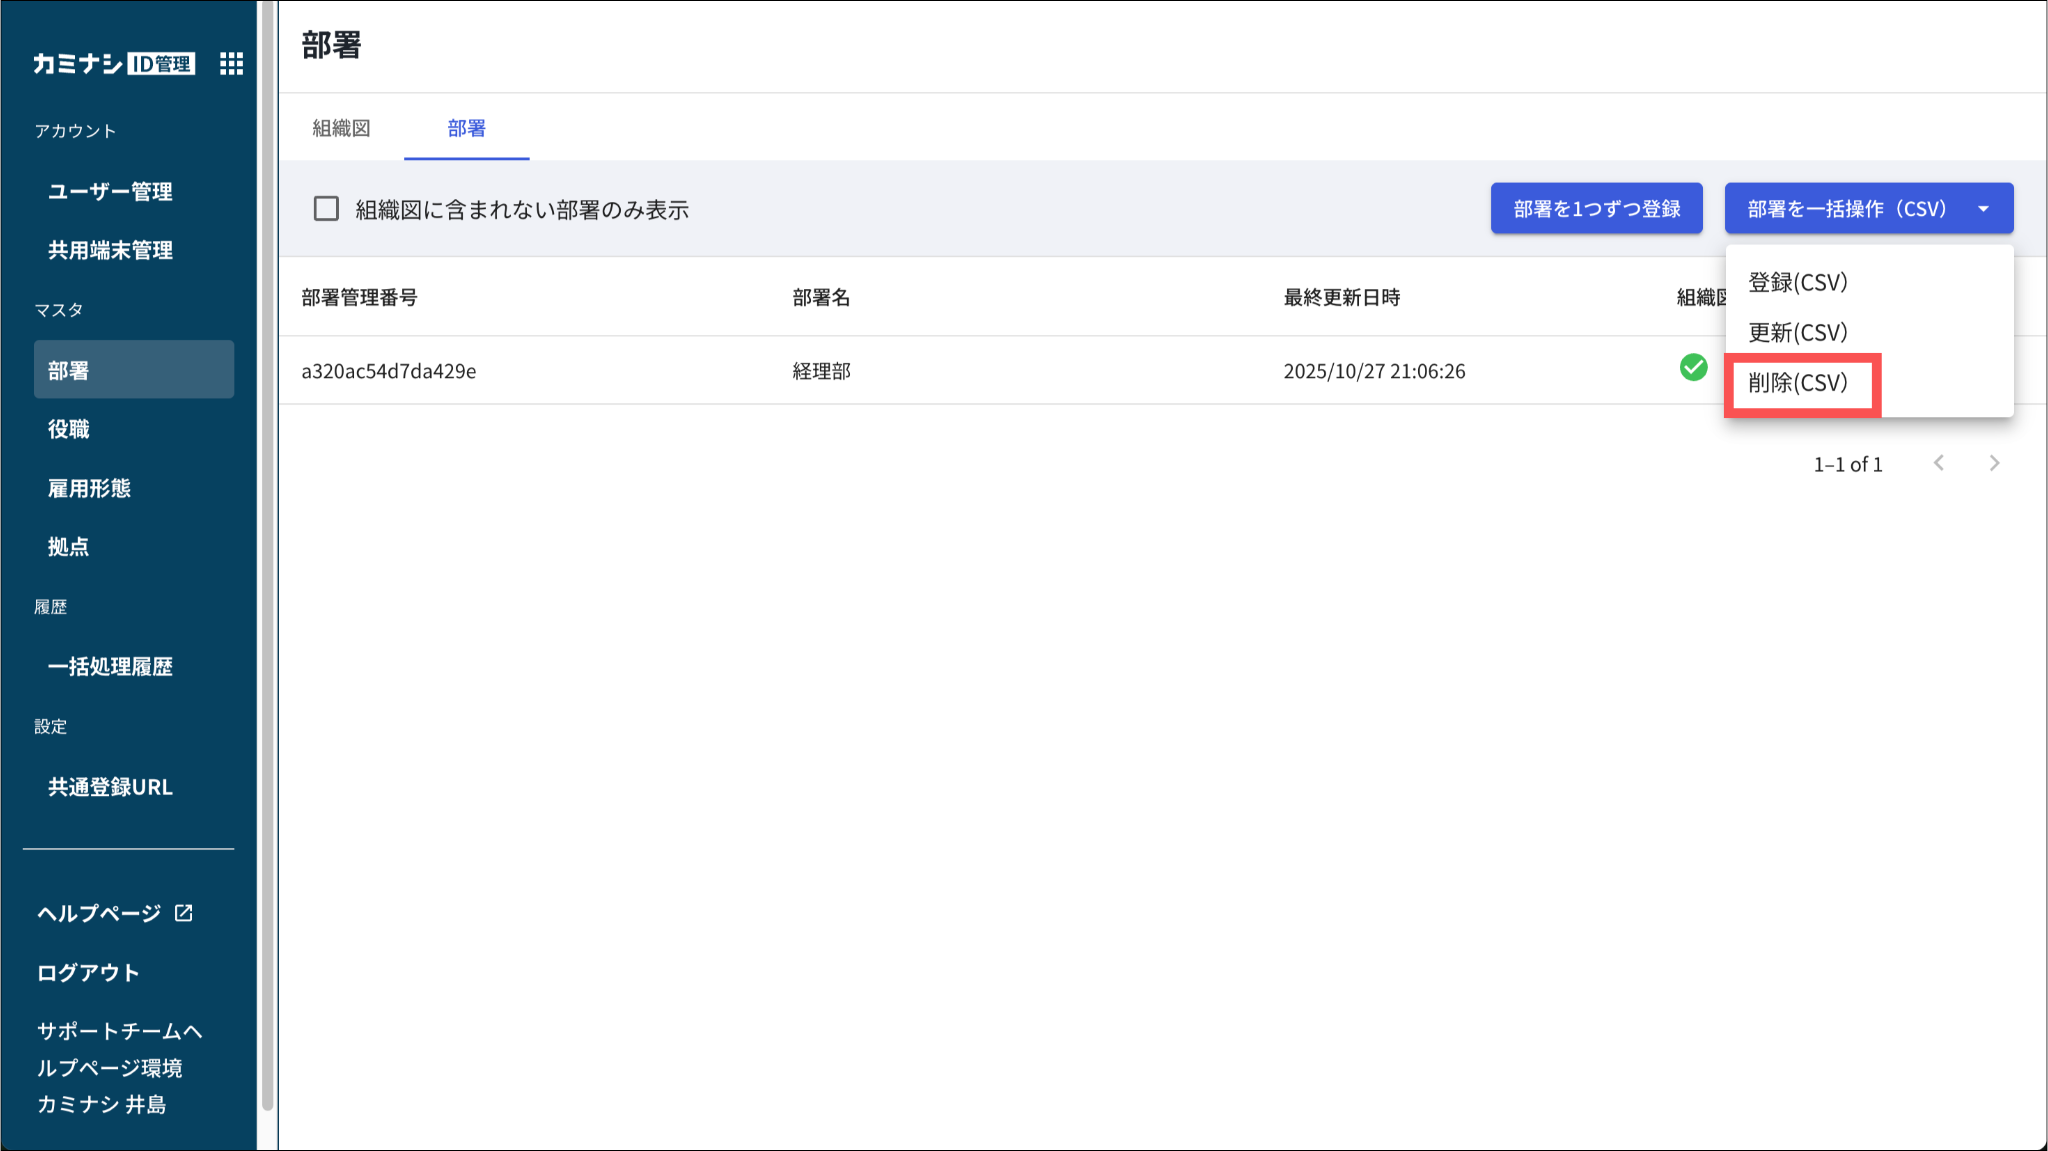This screenshot has height=1151, width=2048.
Task: Go to the previous page arrow
Action: click(1939, 463)
